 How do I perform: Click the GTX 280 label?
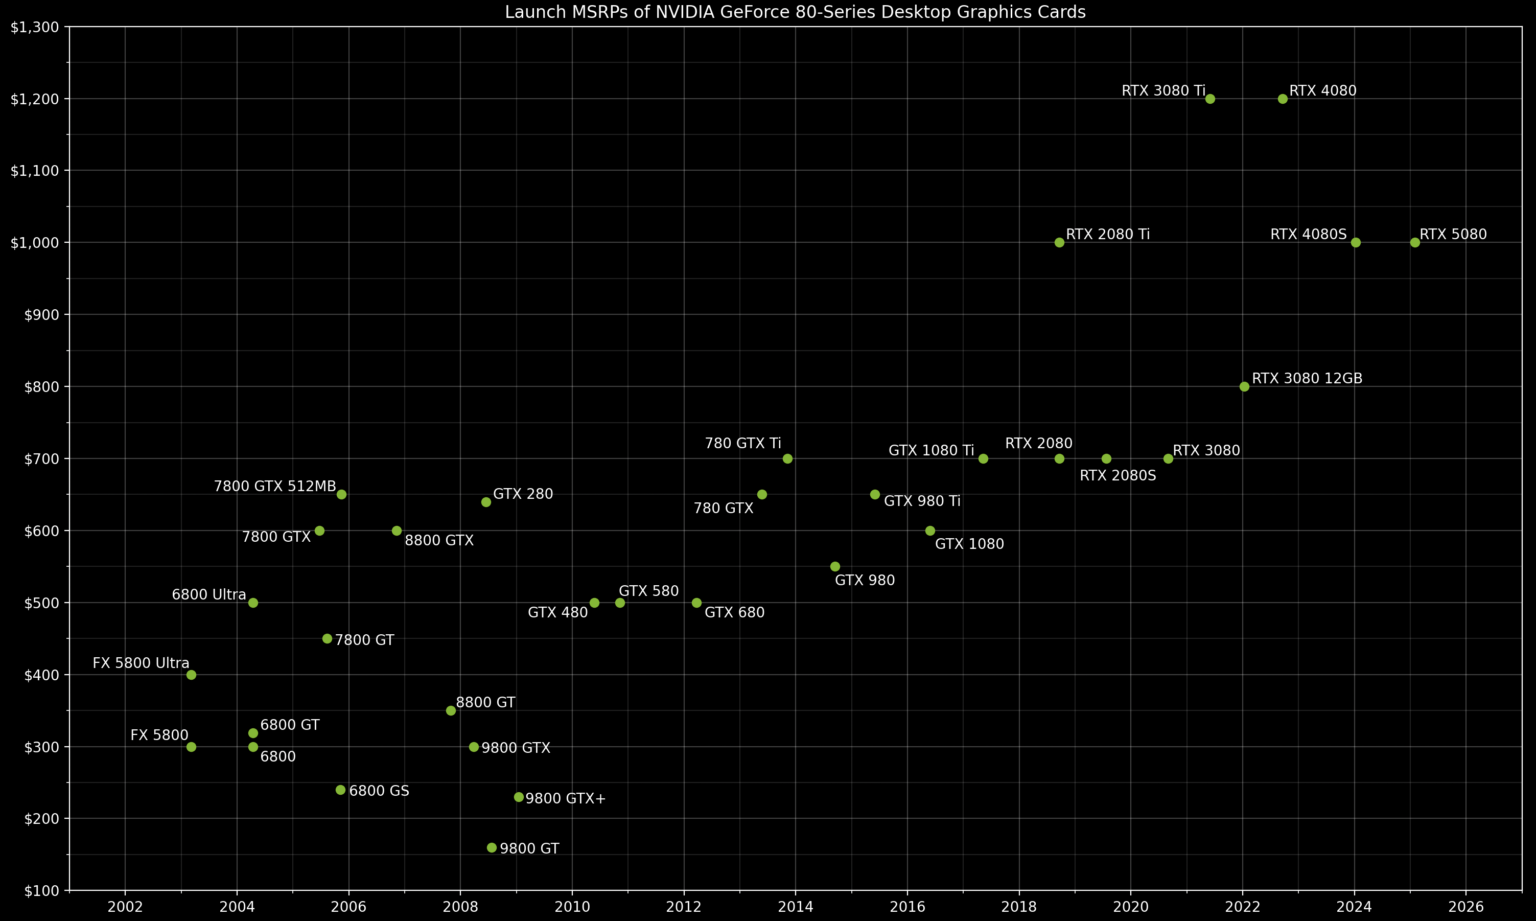click(x=523, y=495)
